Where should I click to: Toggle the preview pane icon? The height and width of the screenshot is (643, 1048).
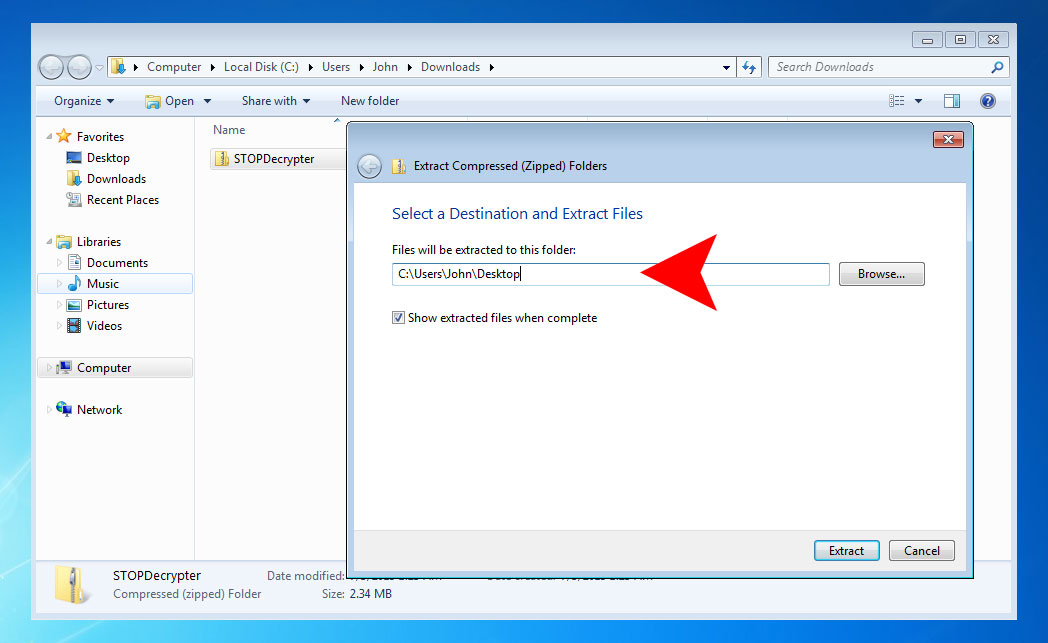tap(952, 101)
